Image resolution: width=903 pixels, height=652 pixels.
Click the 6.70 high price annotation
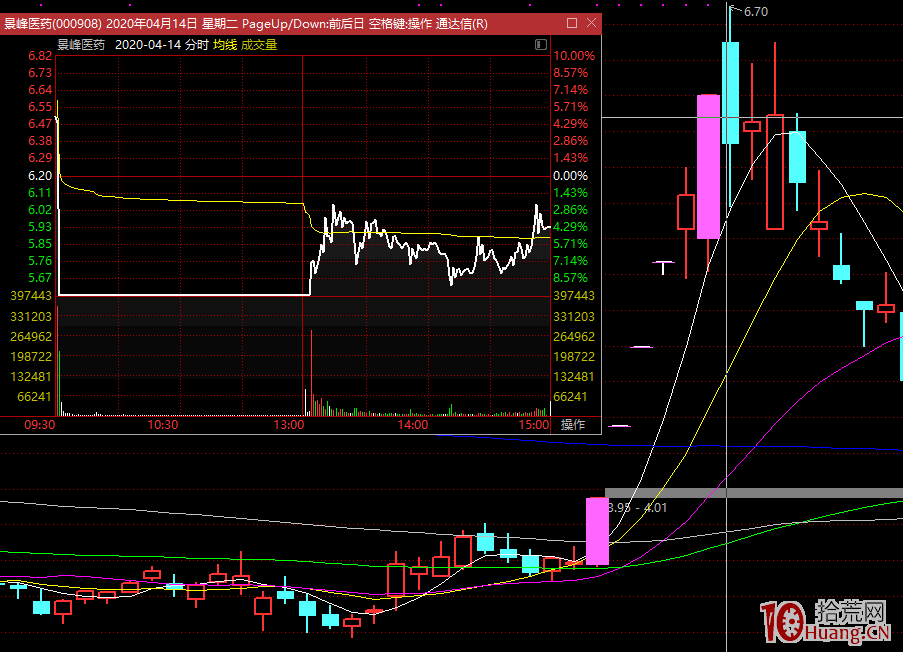tap(756, 12)
